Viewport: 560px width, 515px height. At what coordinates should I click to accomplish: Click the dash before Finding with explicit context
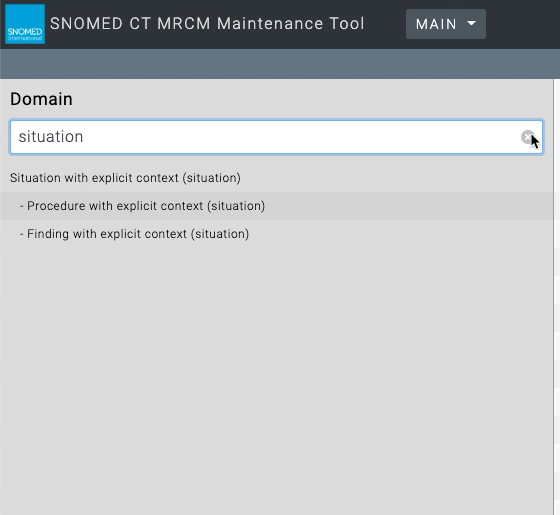coord(22,234)
